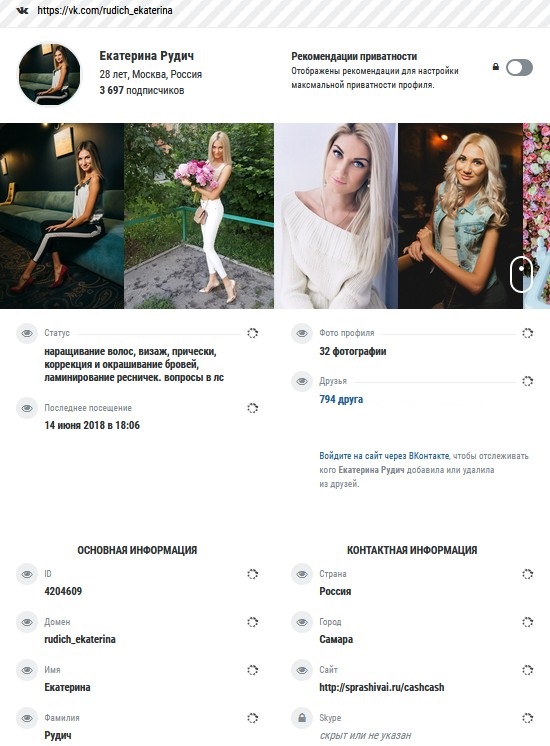
Task: Click the lock icon beside Skype
Action: [302, 718]
